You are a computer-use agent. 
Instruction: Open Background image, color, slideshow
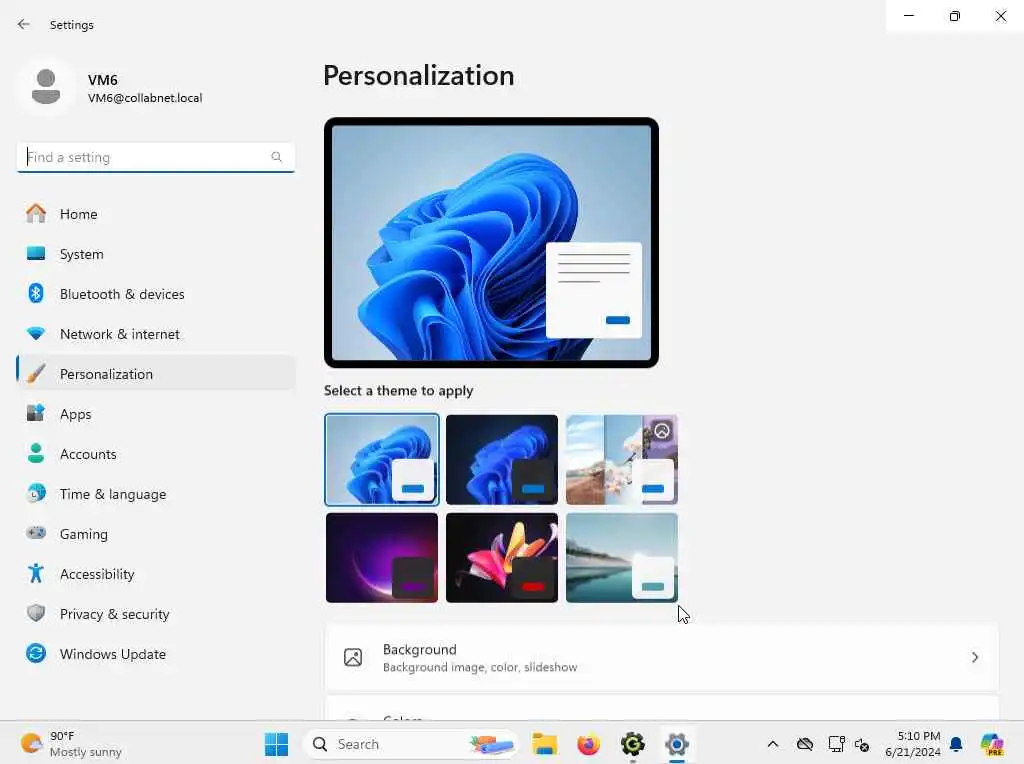coord(662,658)
